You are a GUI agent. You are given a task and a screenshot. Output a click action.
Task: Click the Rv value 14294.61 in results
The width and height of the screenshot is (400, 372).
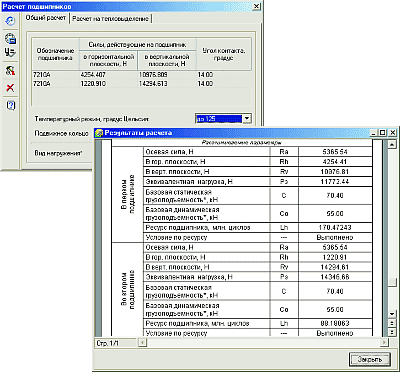coord(335,267)
